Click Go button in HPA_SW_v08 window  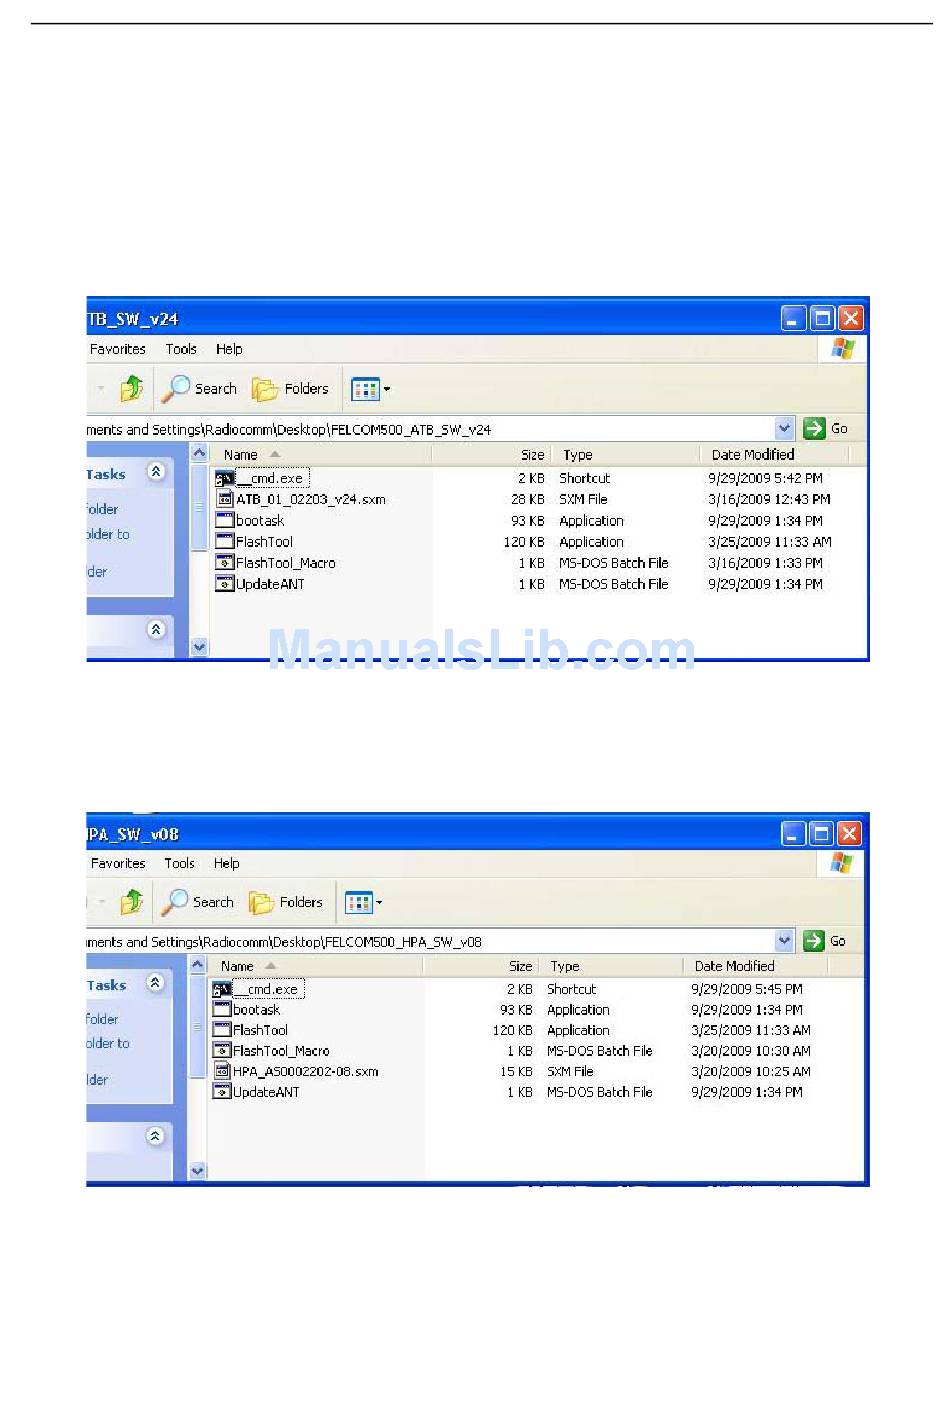coord(825,941)
